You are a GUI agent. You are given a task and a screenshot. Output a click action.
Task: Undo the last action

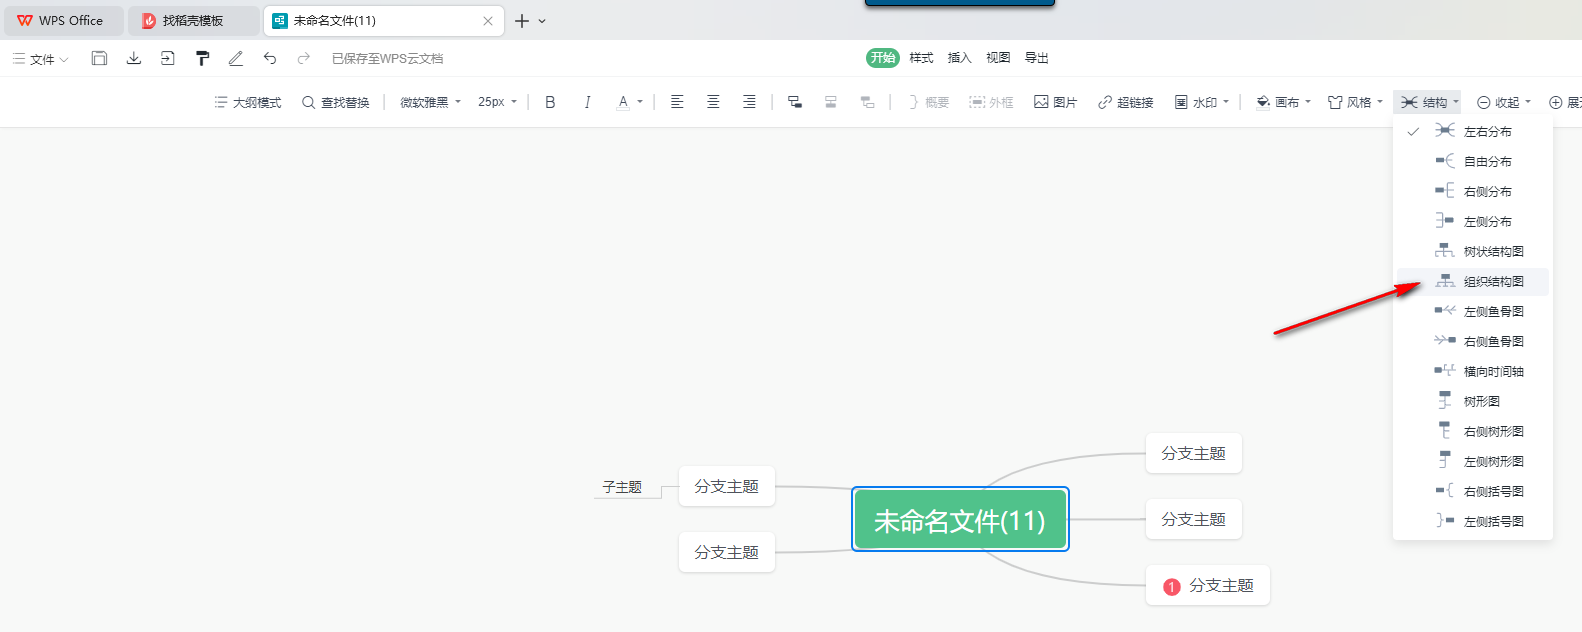pos(270,58)
